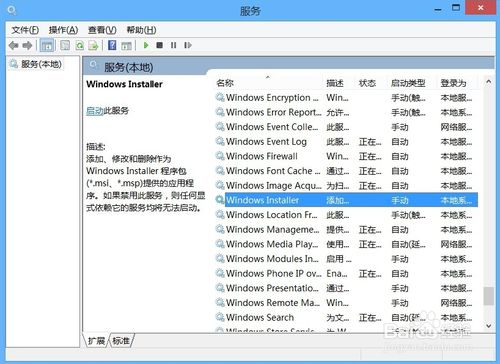Toggle the console tree show/hide icon
500x364 pixels.
coord(47,45)
